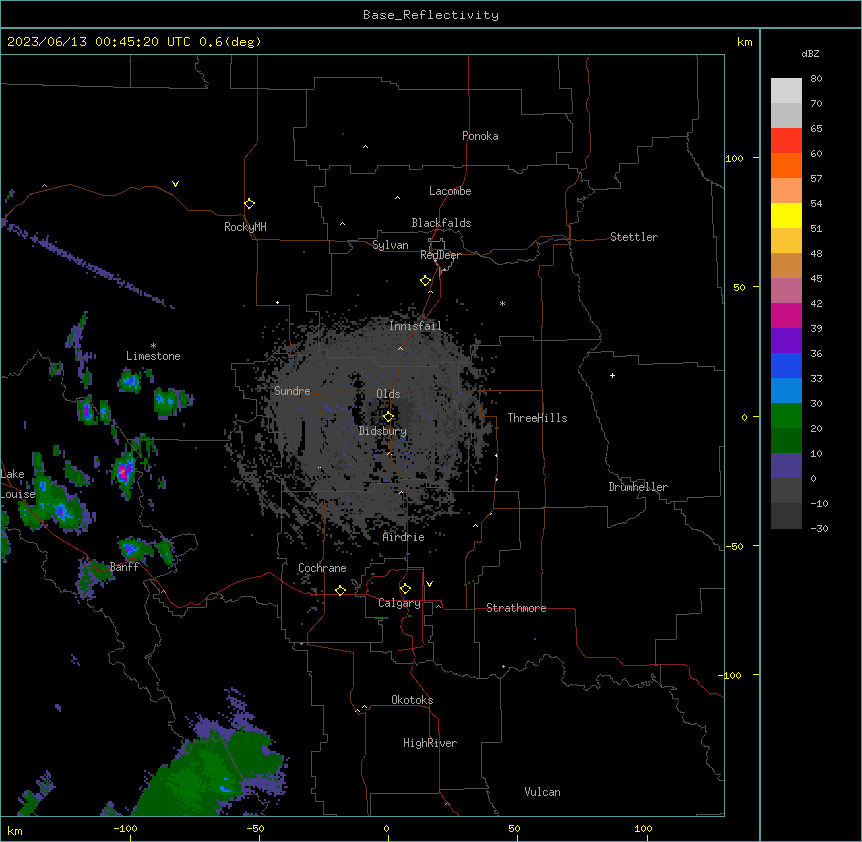Viewport: 862px width, 842px height.
Task: Click white plus marker west of Drumheller
Action: (612, 375)
